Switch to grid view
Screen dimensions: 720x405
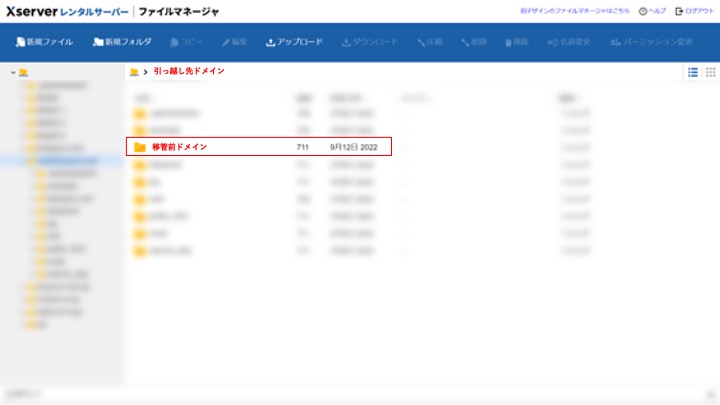pos(710,72)
